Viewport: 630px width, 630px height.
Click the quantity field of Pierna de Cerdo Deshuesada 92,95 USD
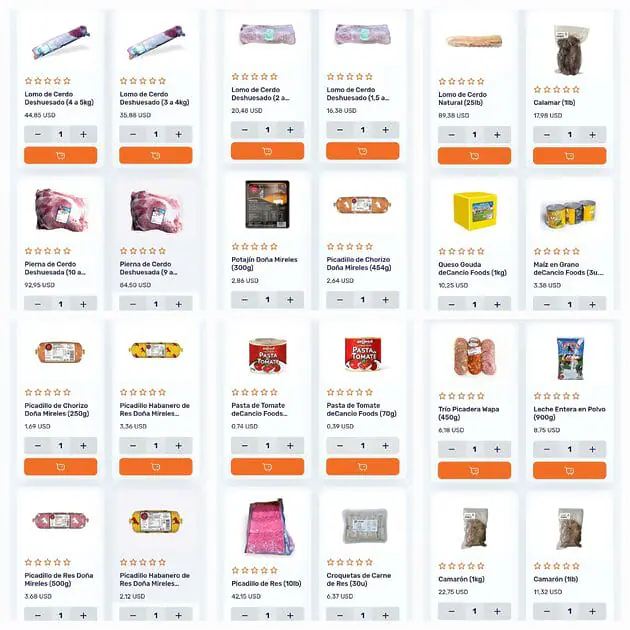pos(61,304)
